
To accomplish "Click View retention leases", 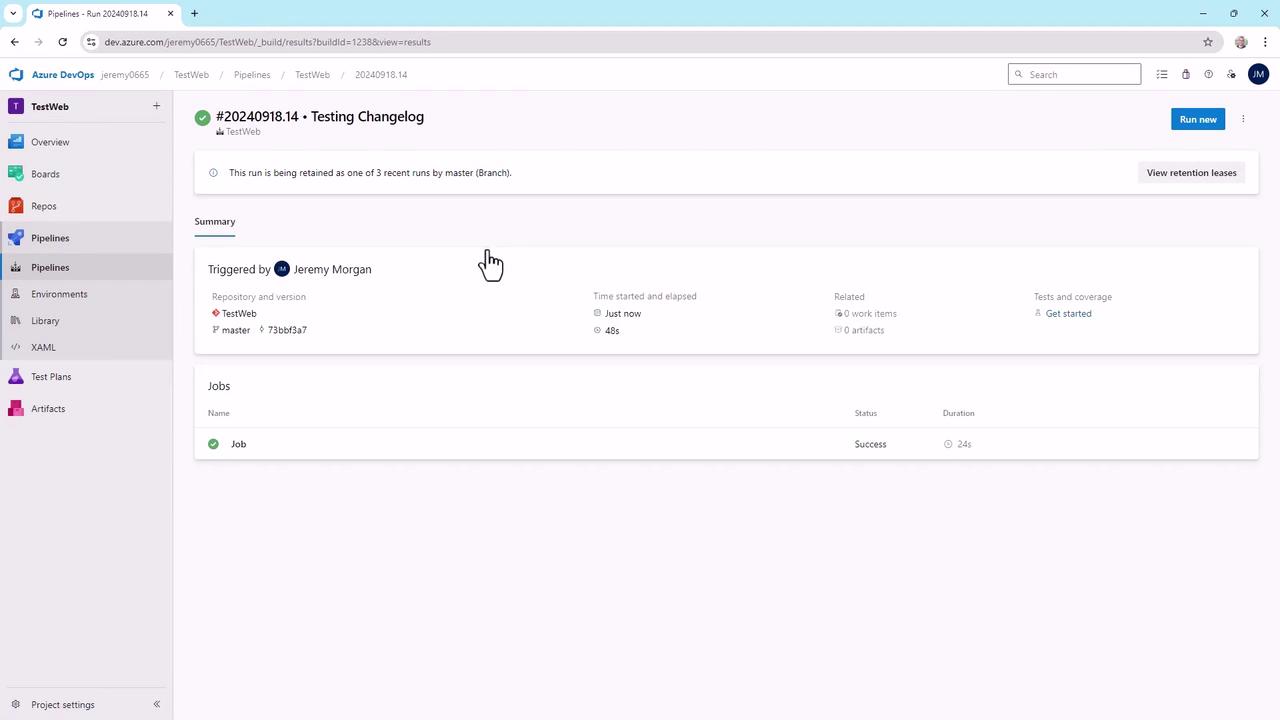I will [1191, 173].
